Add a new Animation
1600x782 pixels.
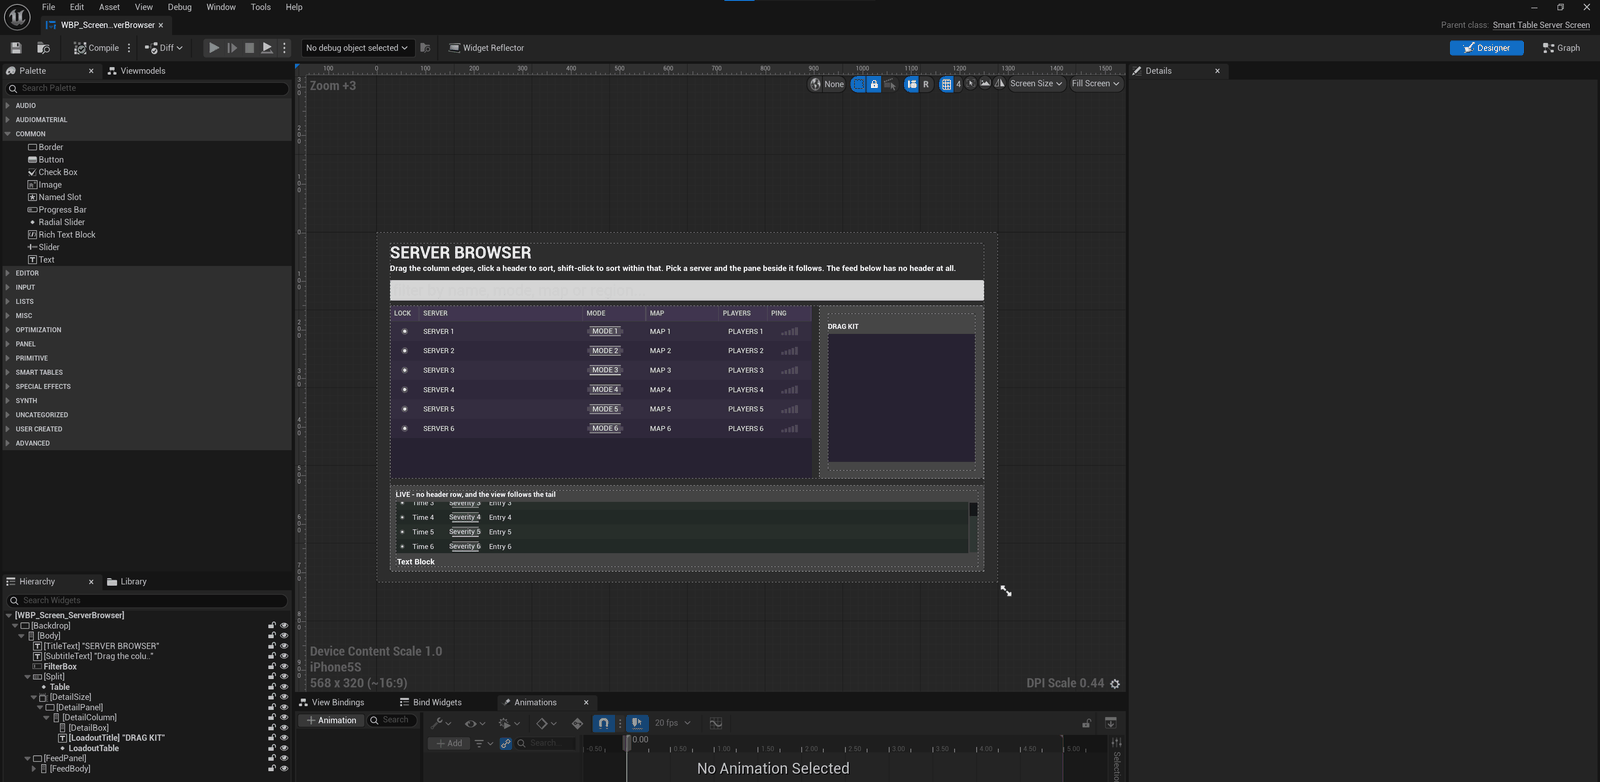[x=331, y=720]
